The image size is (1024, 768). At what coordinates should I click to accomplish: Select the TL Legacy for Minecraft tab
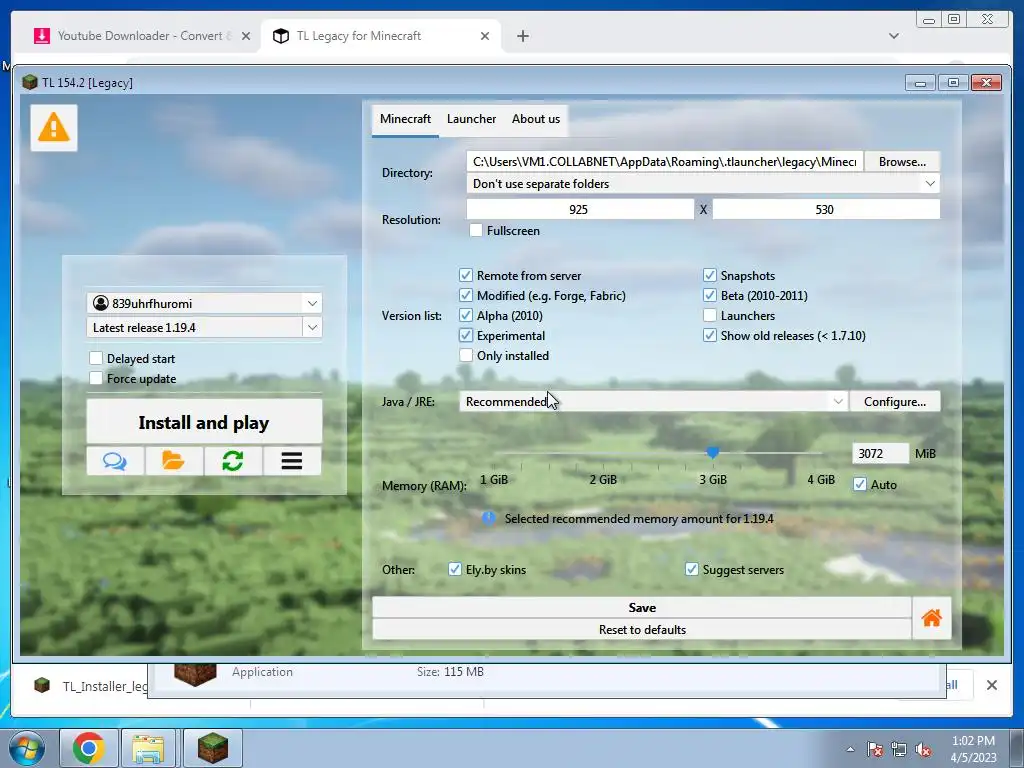(381, 36)
